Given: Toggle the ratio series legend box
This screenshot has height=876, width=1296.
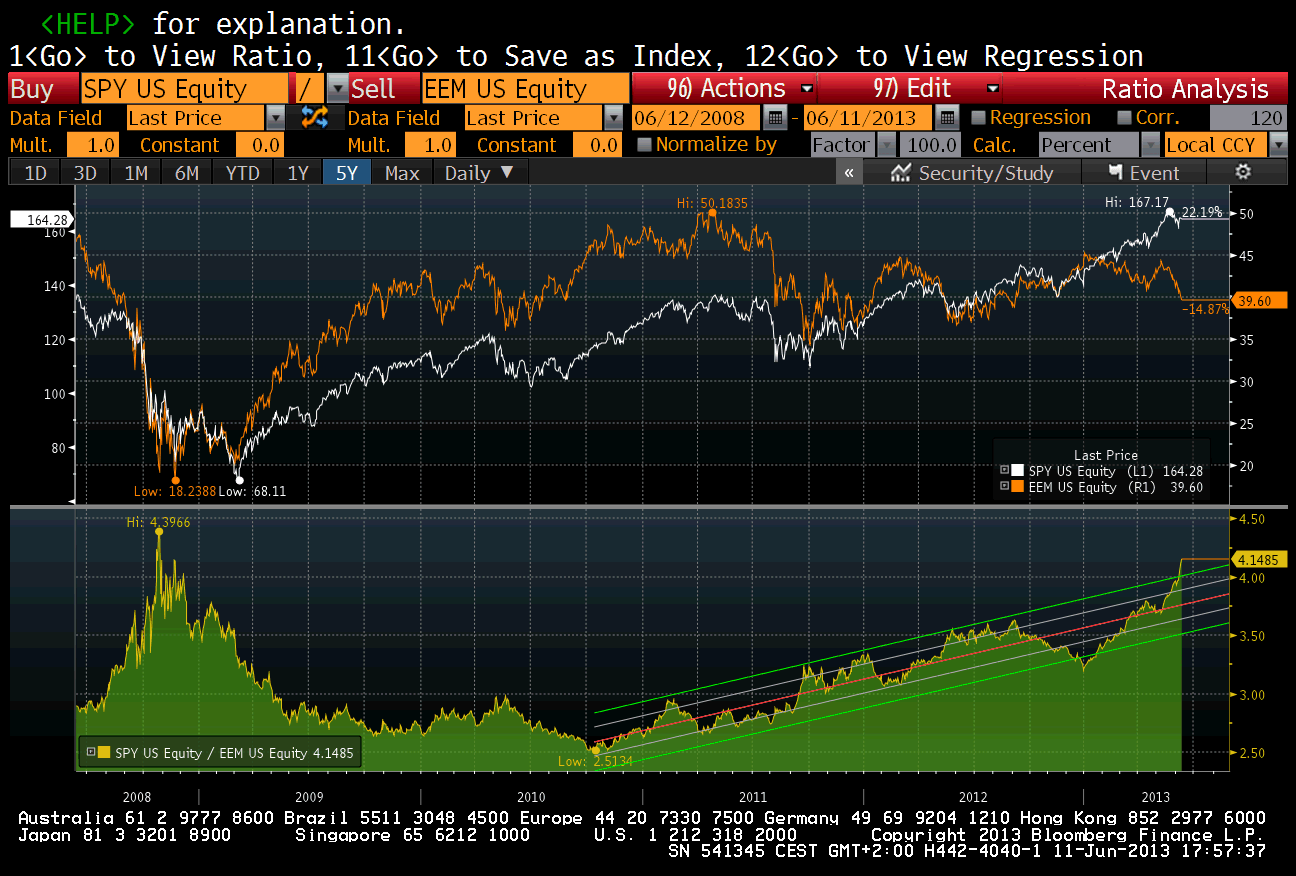Looking at the screenshot, I should (x=90, y=753).
